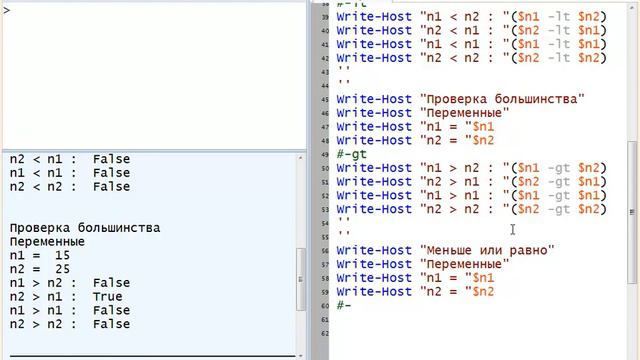Click Write-Host keyword on editor line 56
This screenshot has height=360, width=640.
[374, 250]
